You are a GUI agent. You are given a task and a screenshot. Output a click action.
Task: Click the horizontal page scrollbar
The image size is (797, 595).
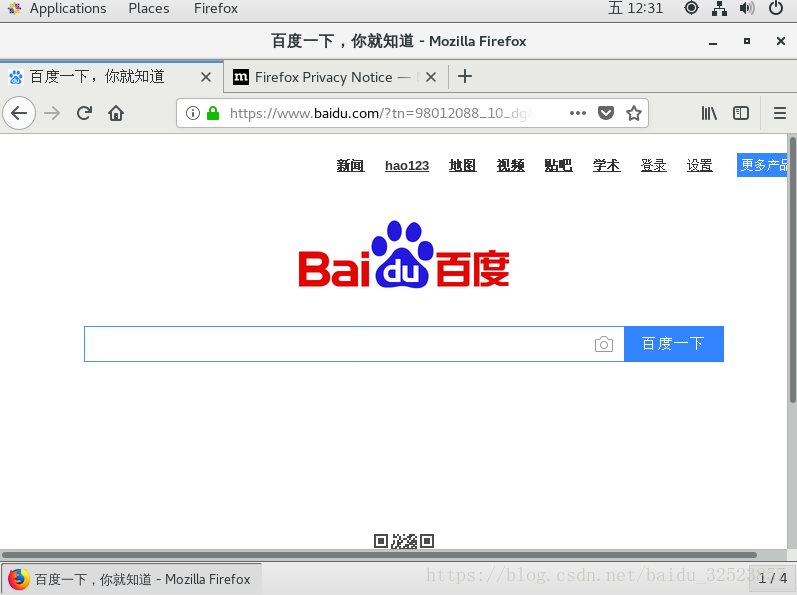[x=379, y=555]
